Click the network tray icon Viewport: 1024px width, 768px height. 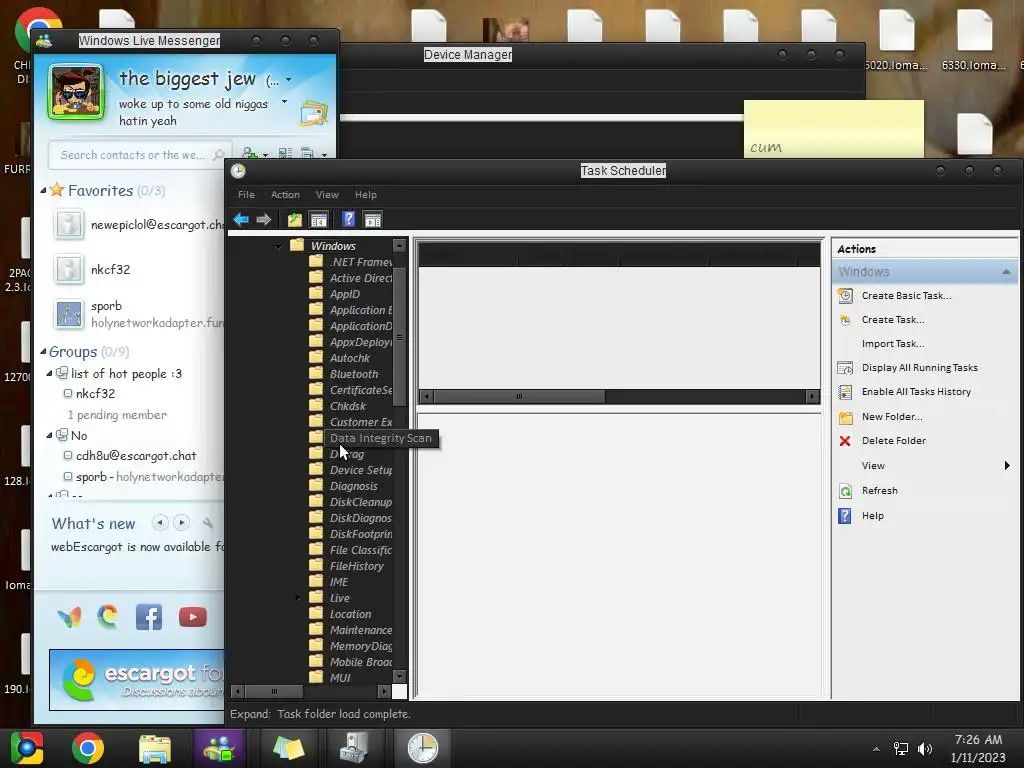tap(901, 749)
